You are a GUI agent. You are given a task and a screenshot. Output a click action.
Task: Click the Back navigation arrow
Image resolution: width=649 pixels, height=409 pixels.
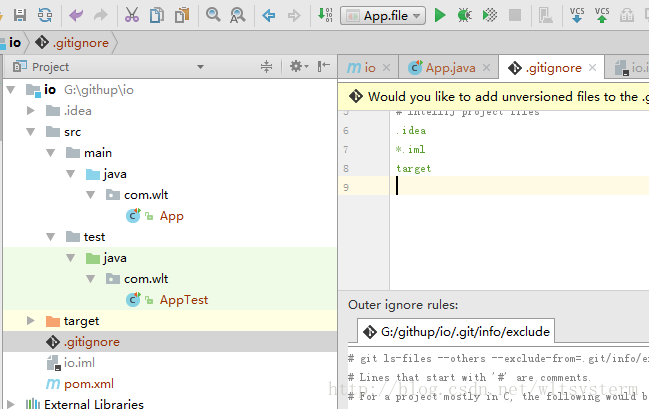pos(269,16)
